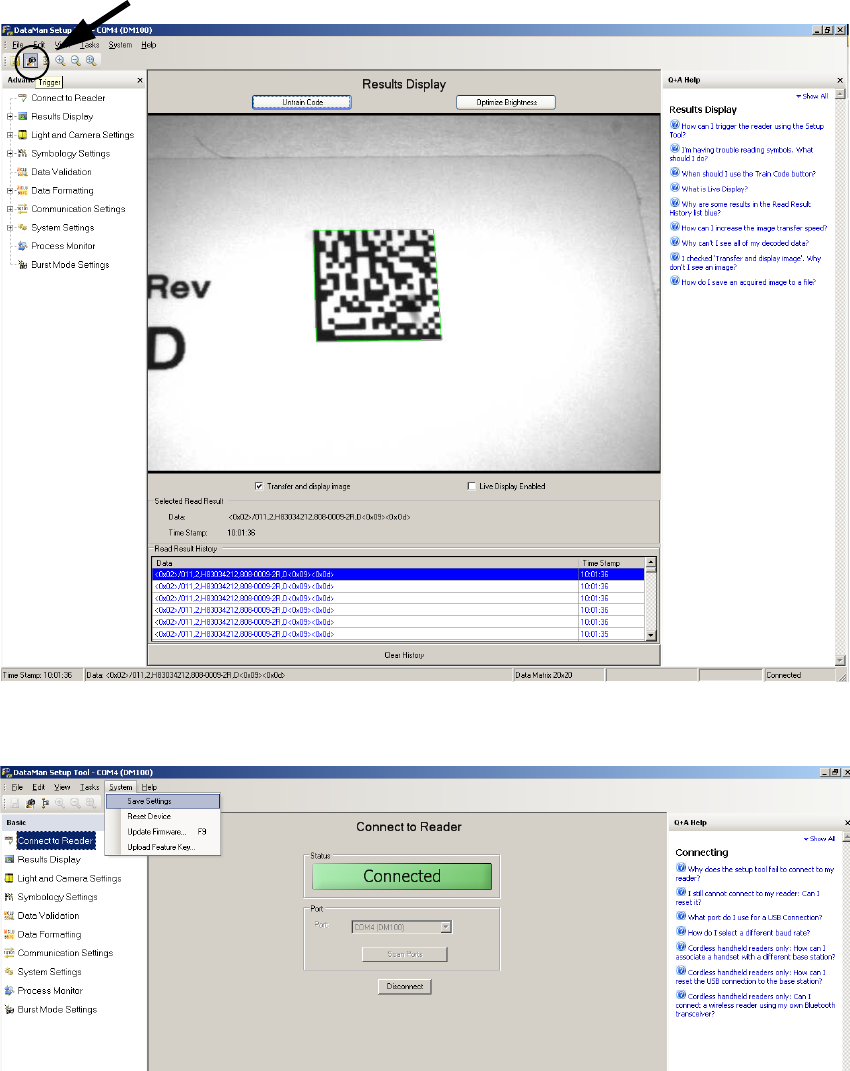Click the greyed save icon in Connect to Reader window toolbar
This screenshot has width=850, height=1071.
(14, 803)
